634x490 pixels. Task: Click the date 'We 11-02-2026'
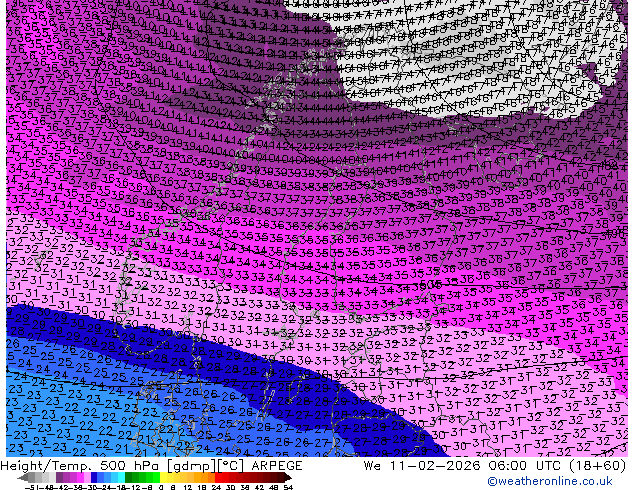coord(422,466)
